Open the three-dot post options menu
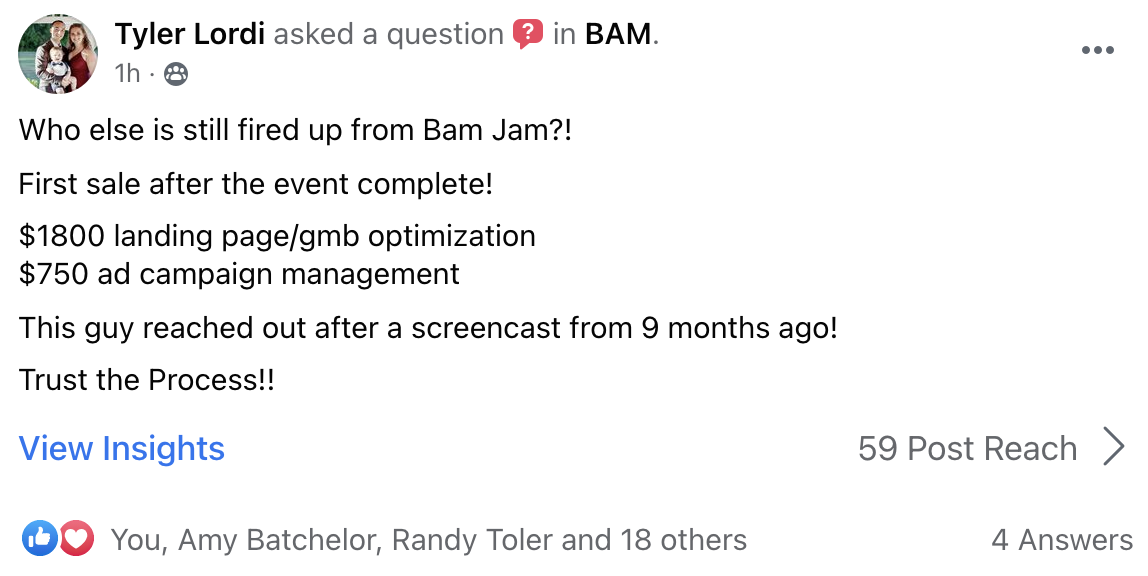 (x=1098, y=51)
